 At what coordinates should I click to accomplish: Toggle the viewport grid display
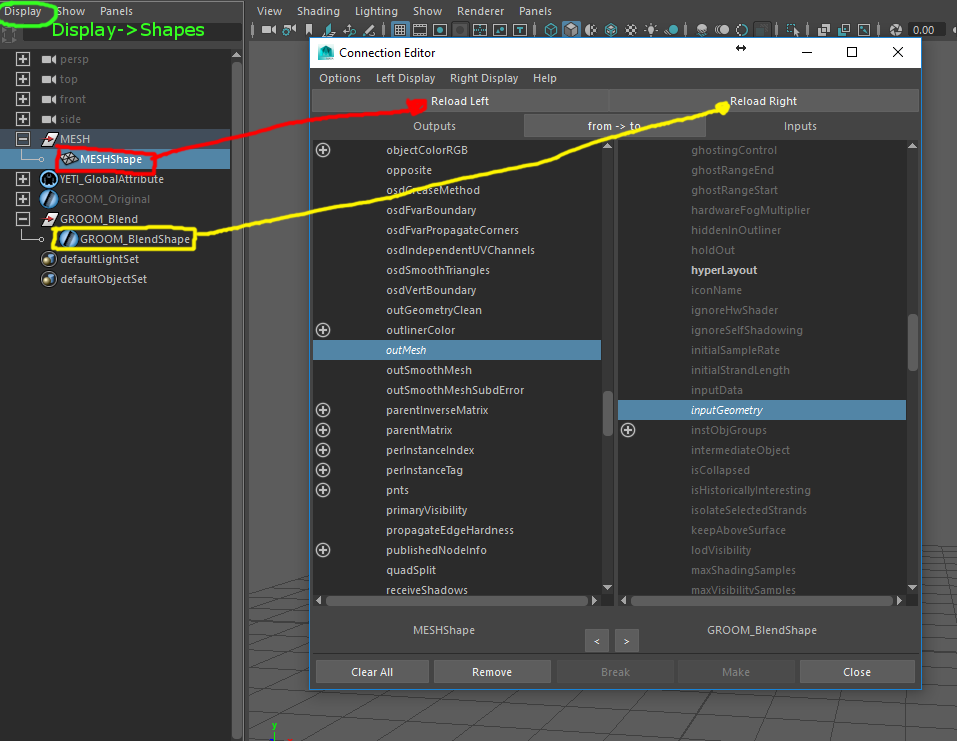[400, 30]
